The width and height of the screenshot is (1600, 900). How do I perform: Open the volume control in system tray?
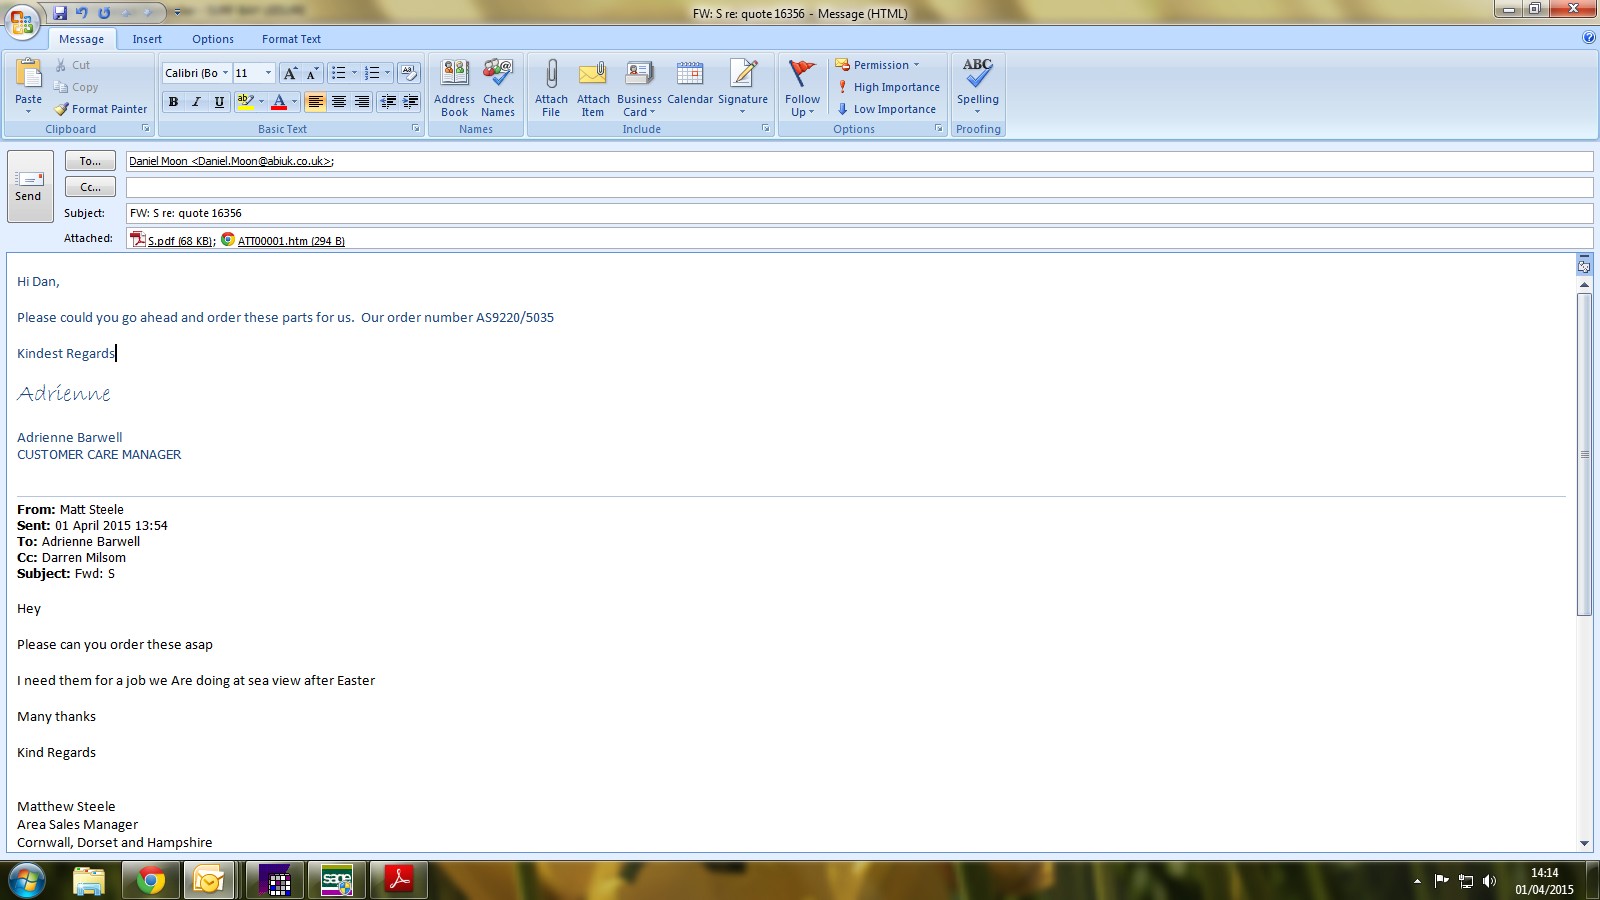coord(1489,881)
